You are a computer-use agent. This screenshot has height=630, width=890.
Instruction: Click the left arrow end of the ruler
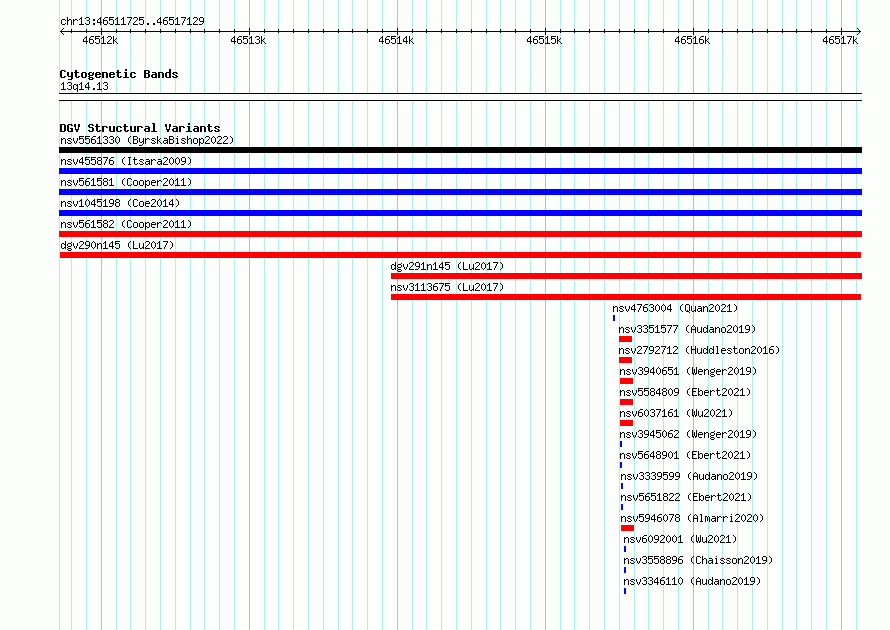[x=62, y=31]
